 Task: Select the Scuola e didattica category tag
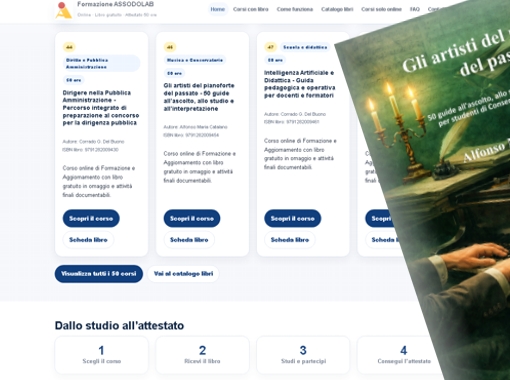pyautogui.click(x=305, y=47)
